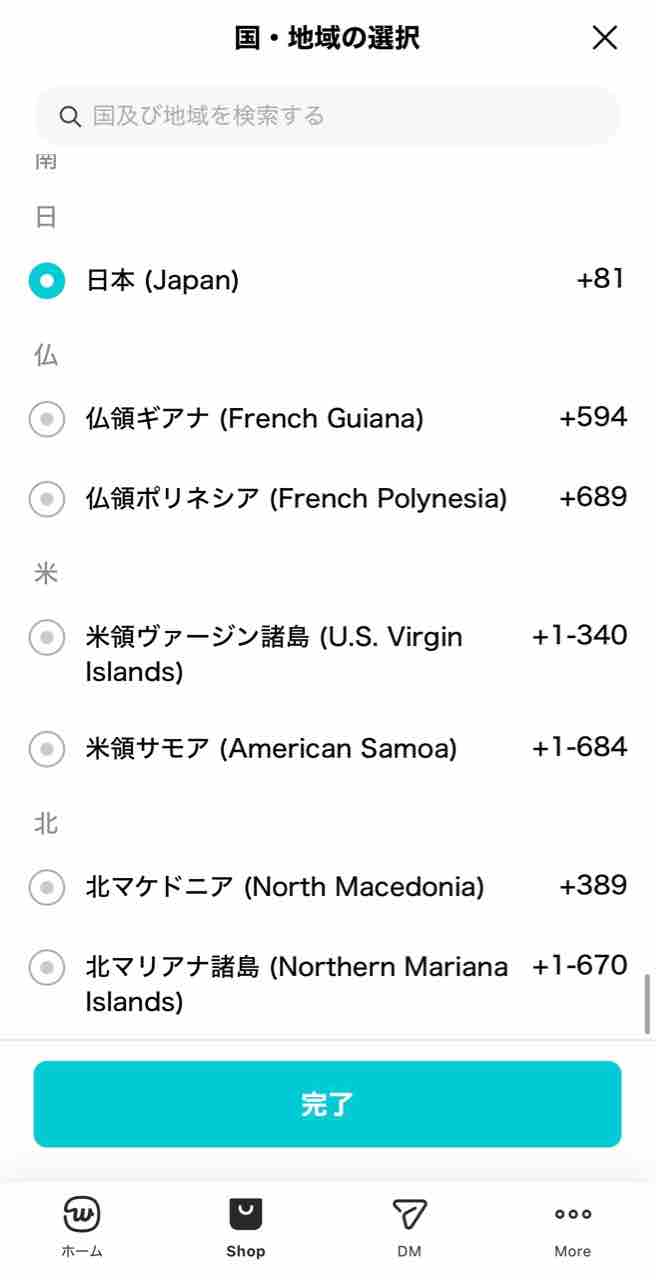Open the Shop bag icon
This screenshot has height=1280, width=656.
[x=245, y=1214]
